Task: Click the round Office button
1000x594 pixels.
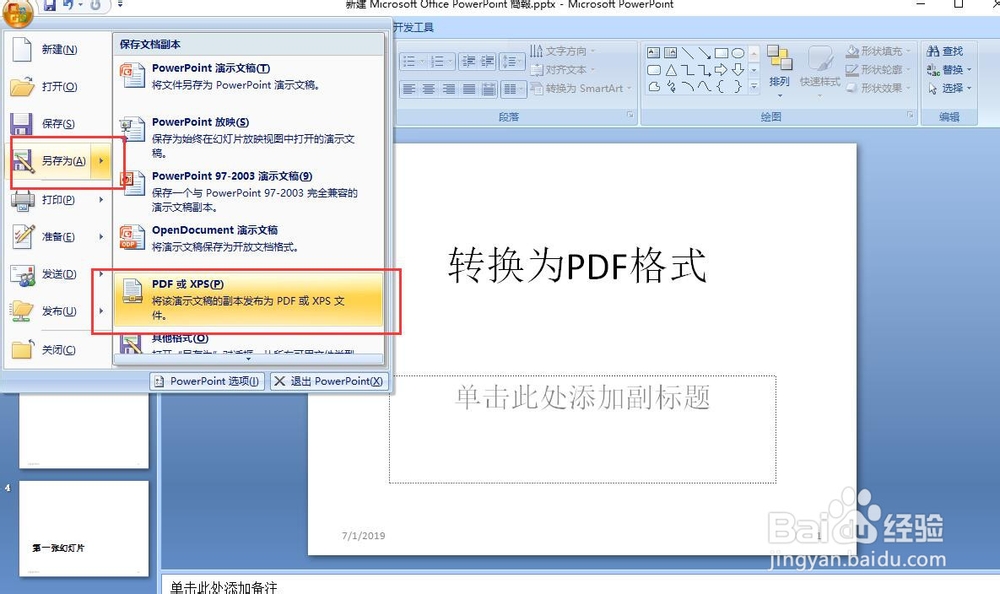Action: point(18,13)
